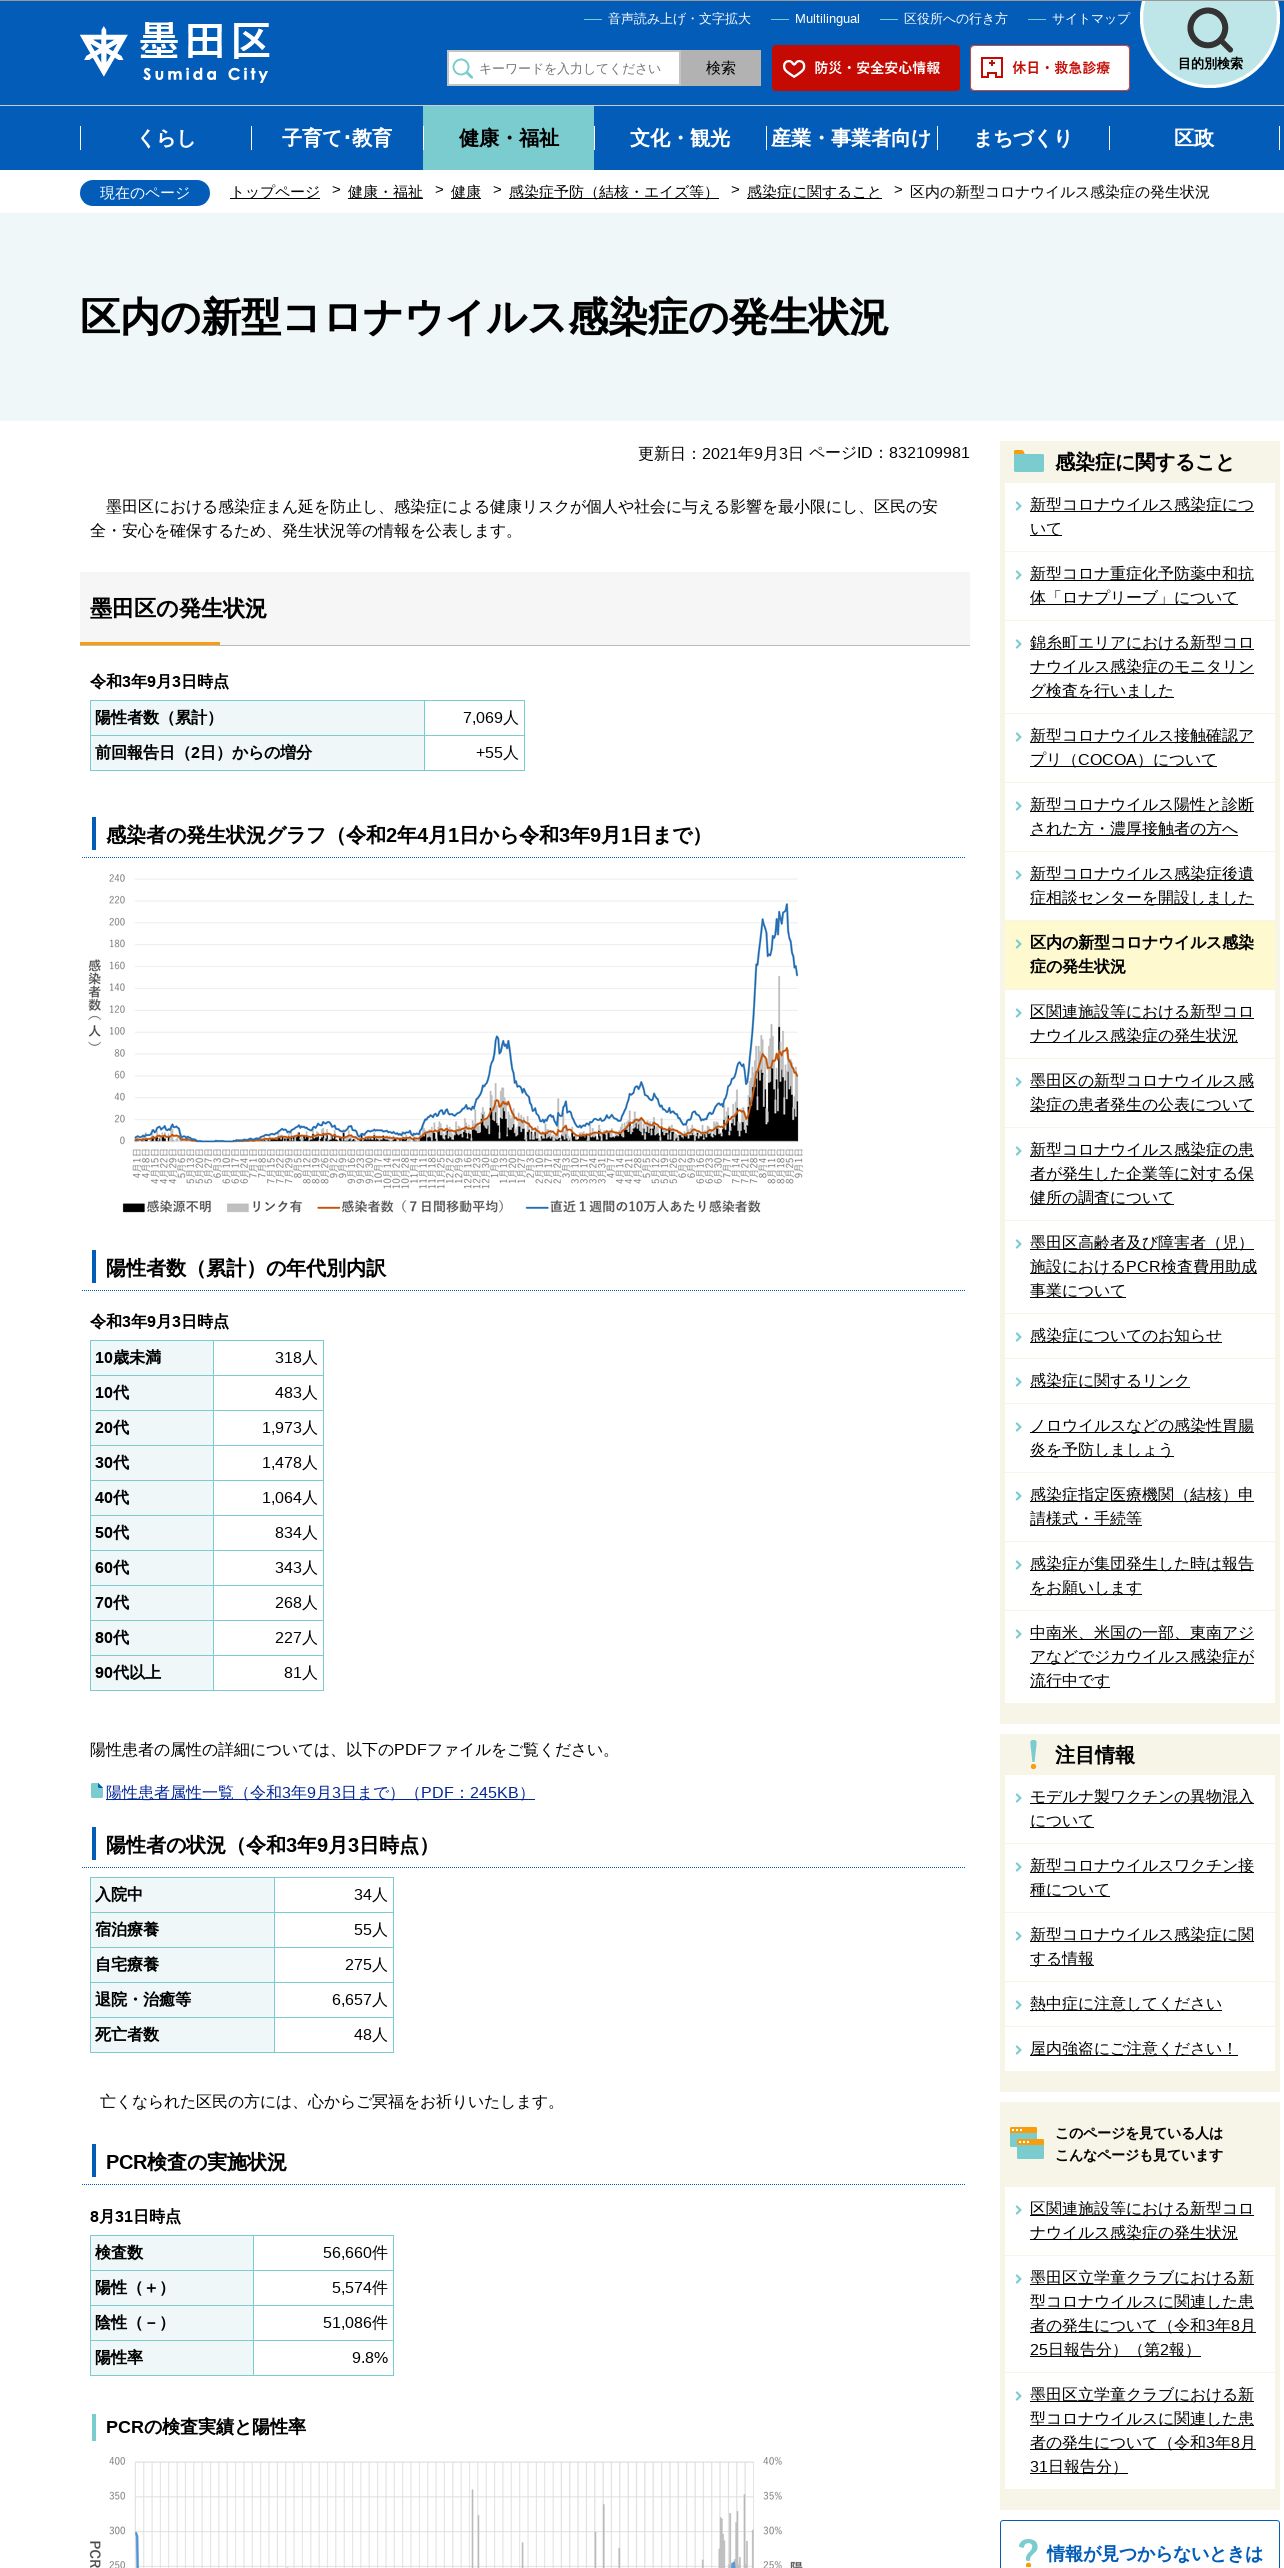
Task: Open 企業等に対する保健所の調査について link
Action: point(1141,1173)
